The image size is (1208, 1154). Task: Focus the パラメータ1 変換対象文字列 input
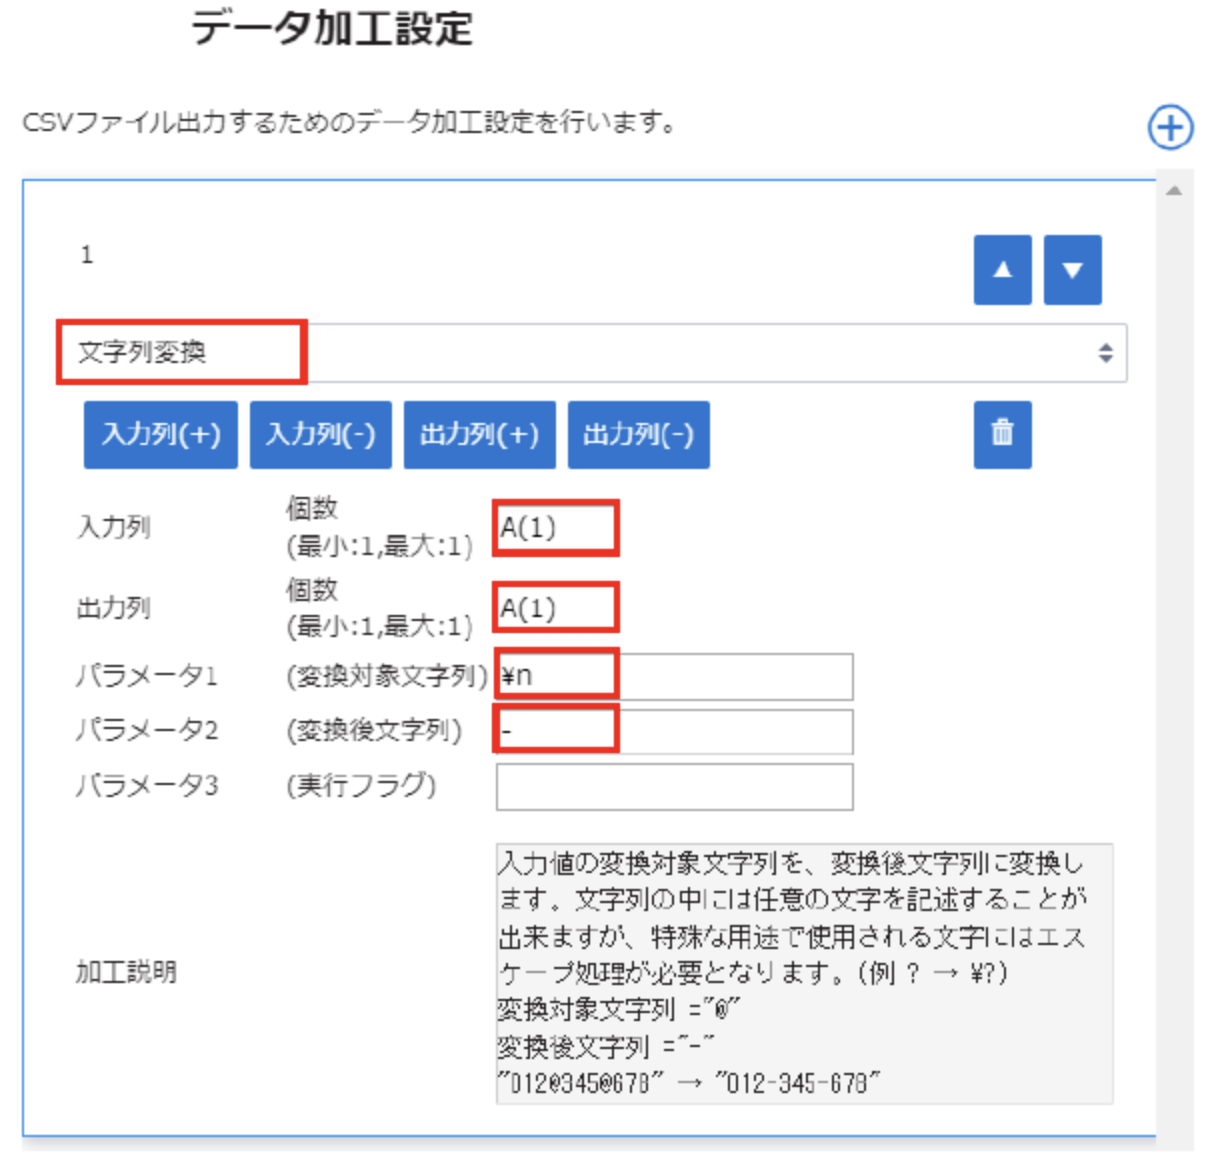[x=674, y=677]
